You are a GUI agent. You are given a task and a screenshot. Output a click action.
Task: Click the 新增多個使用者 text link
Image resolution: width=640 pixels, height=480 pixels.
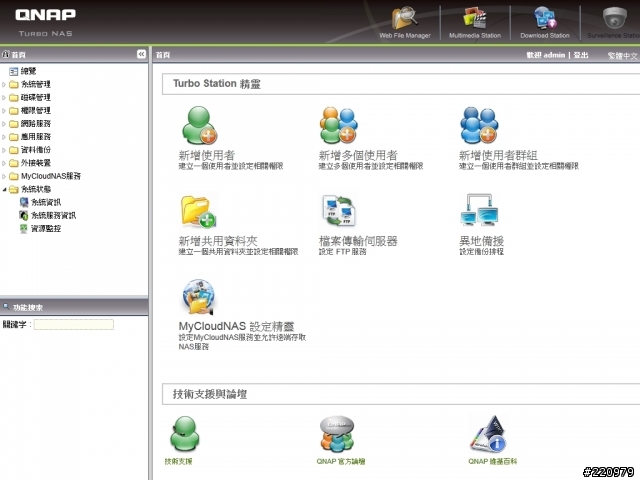click(x=358, y=155)
